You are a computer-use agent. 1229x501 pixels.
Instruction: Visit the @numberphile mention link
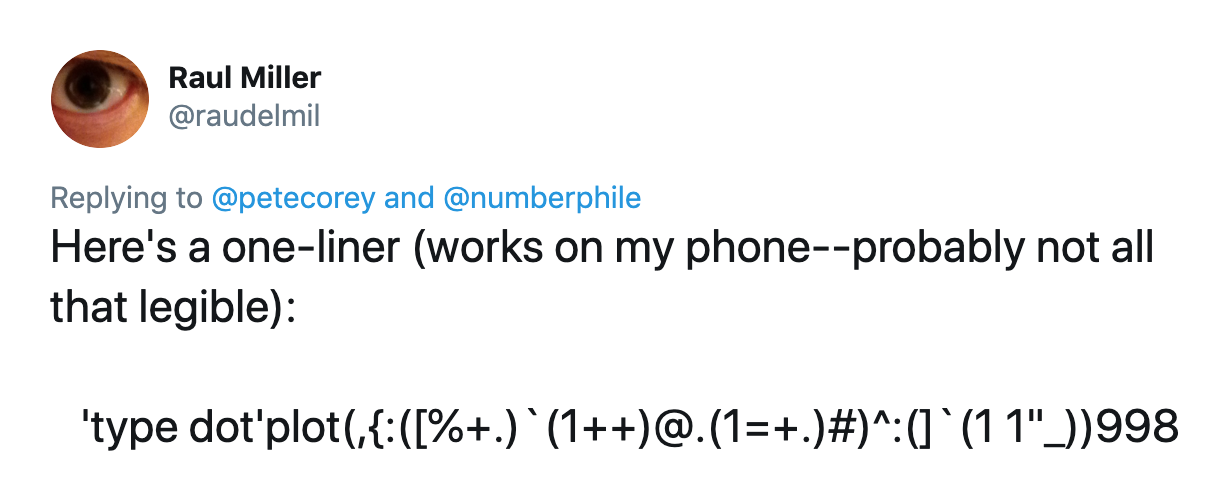pos(541,198)
